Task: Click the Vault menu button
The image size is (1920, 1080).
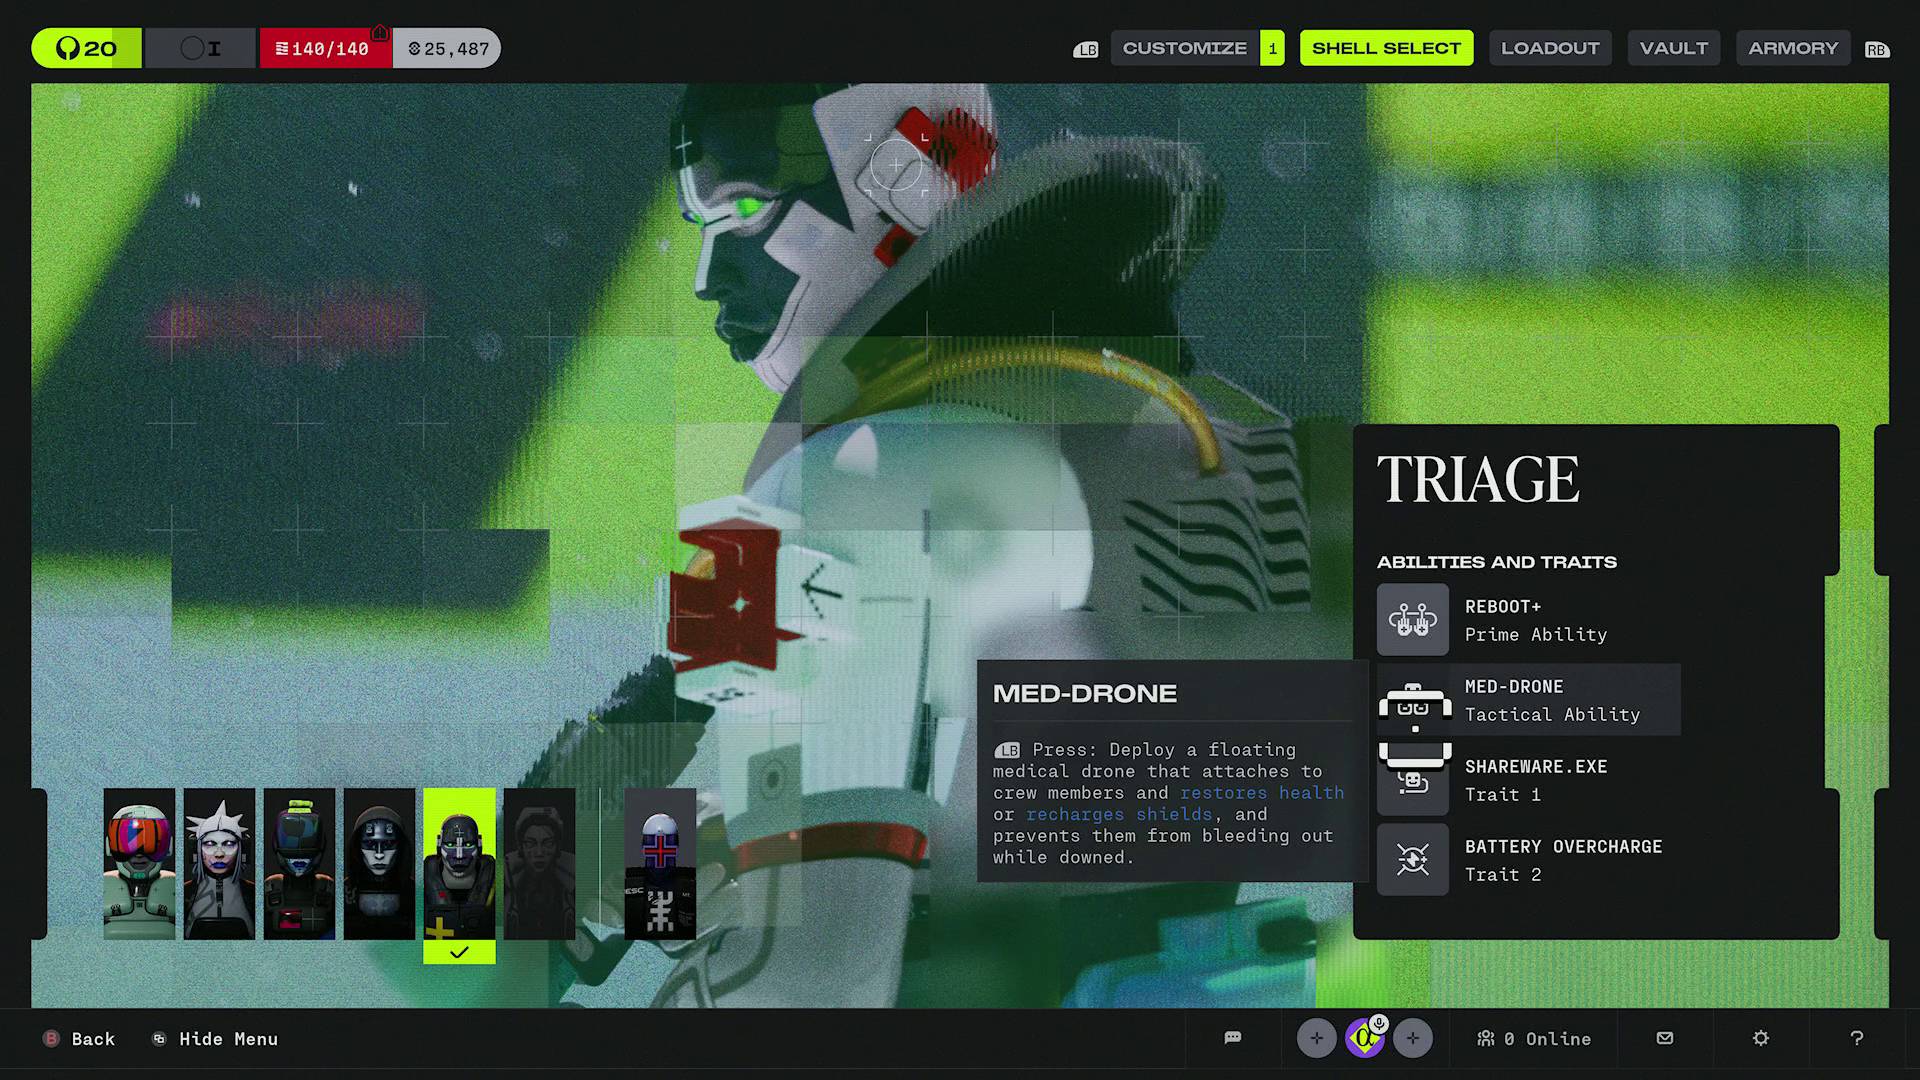Action: click(1673, 47)
